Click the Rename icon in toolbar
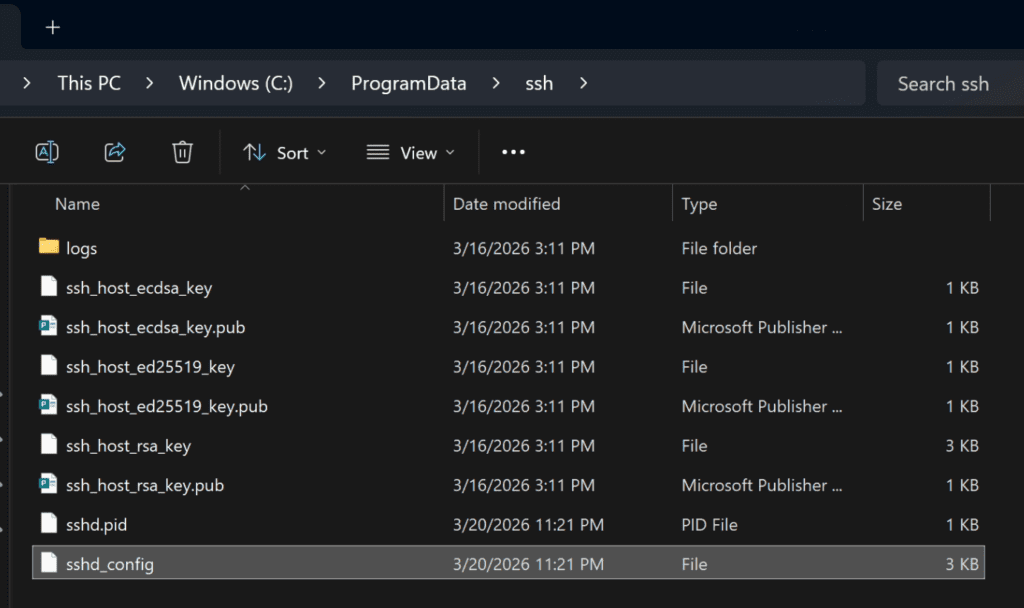This screenshot has height=608, width=1024. 47,152
